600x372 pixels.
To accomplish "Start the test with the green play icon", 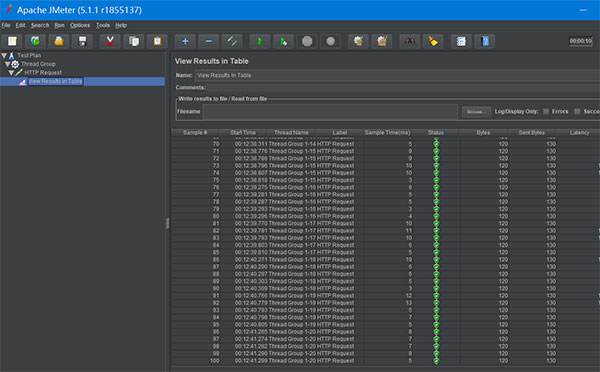I will pos(260,41).
